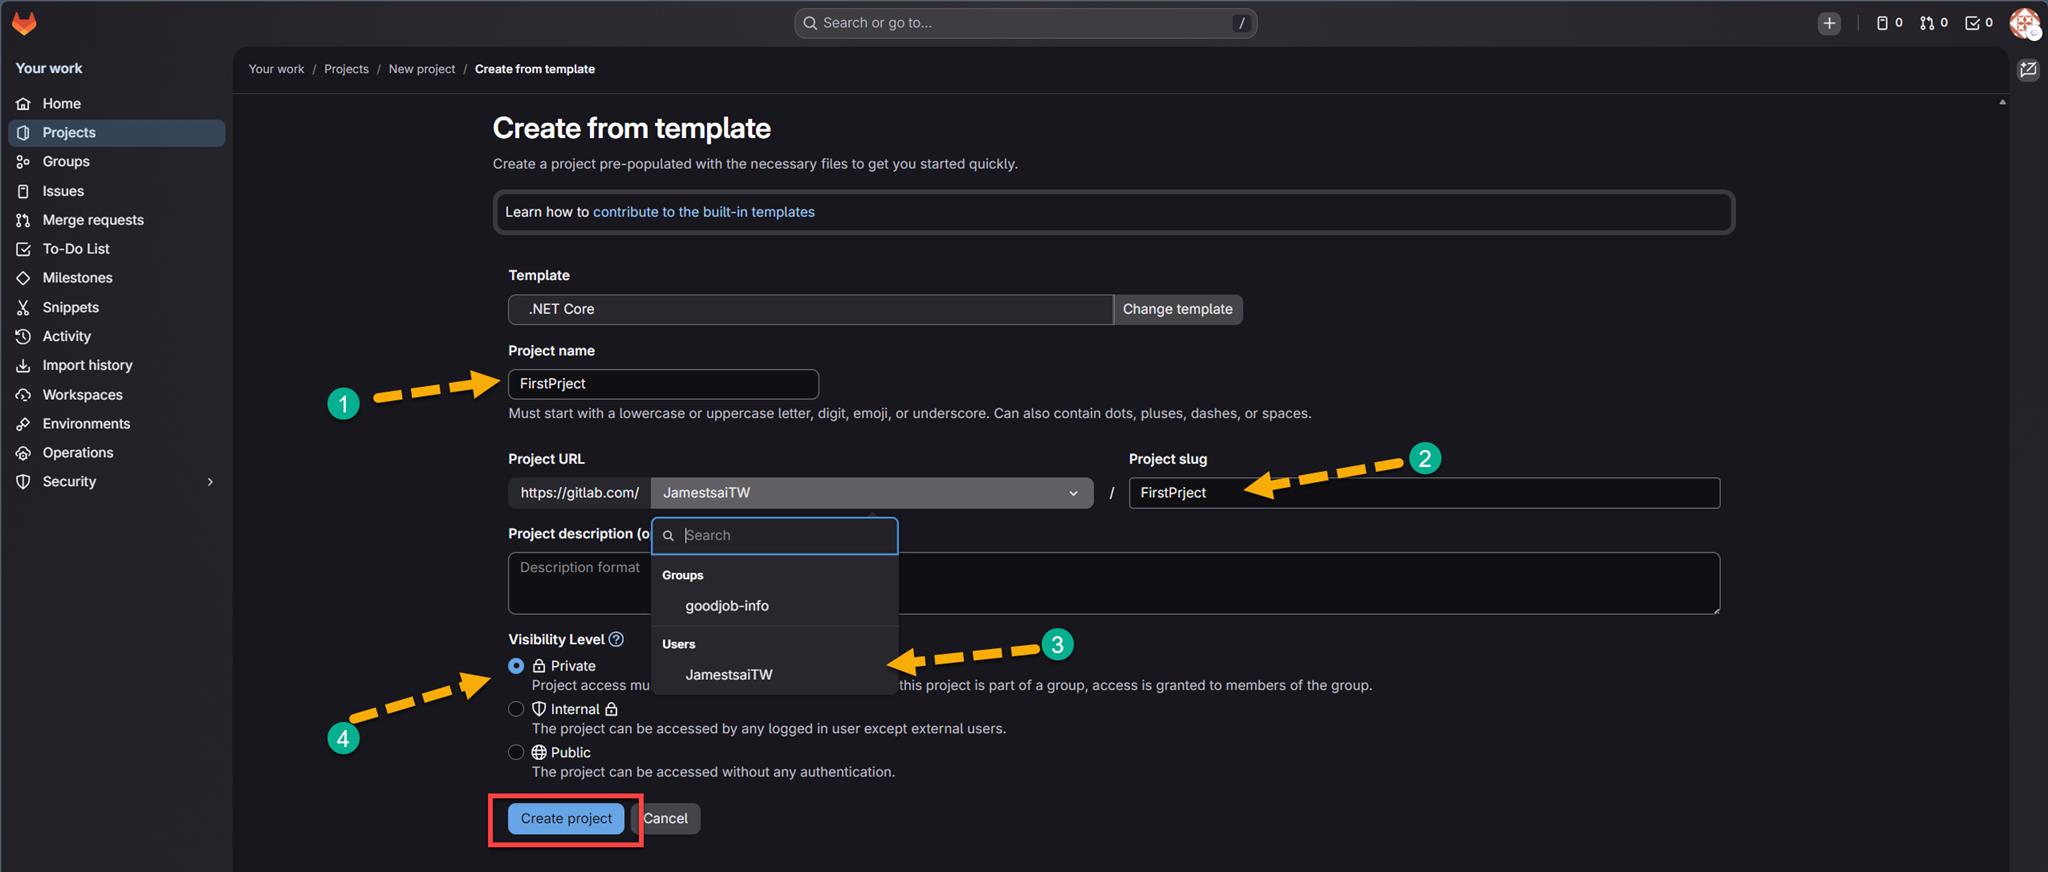Open the to-do items counter icon
Screen dimensions: 2048x872
(1978, 23)
